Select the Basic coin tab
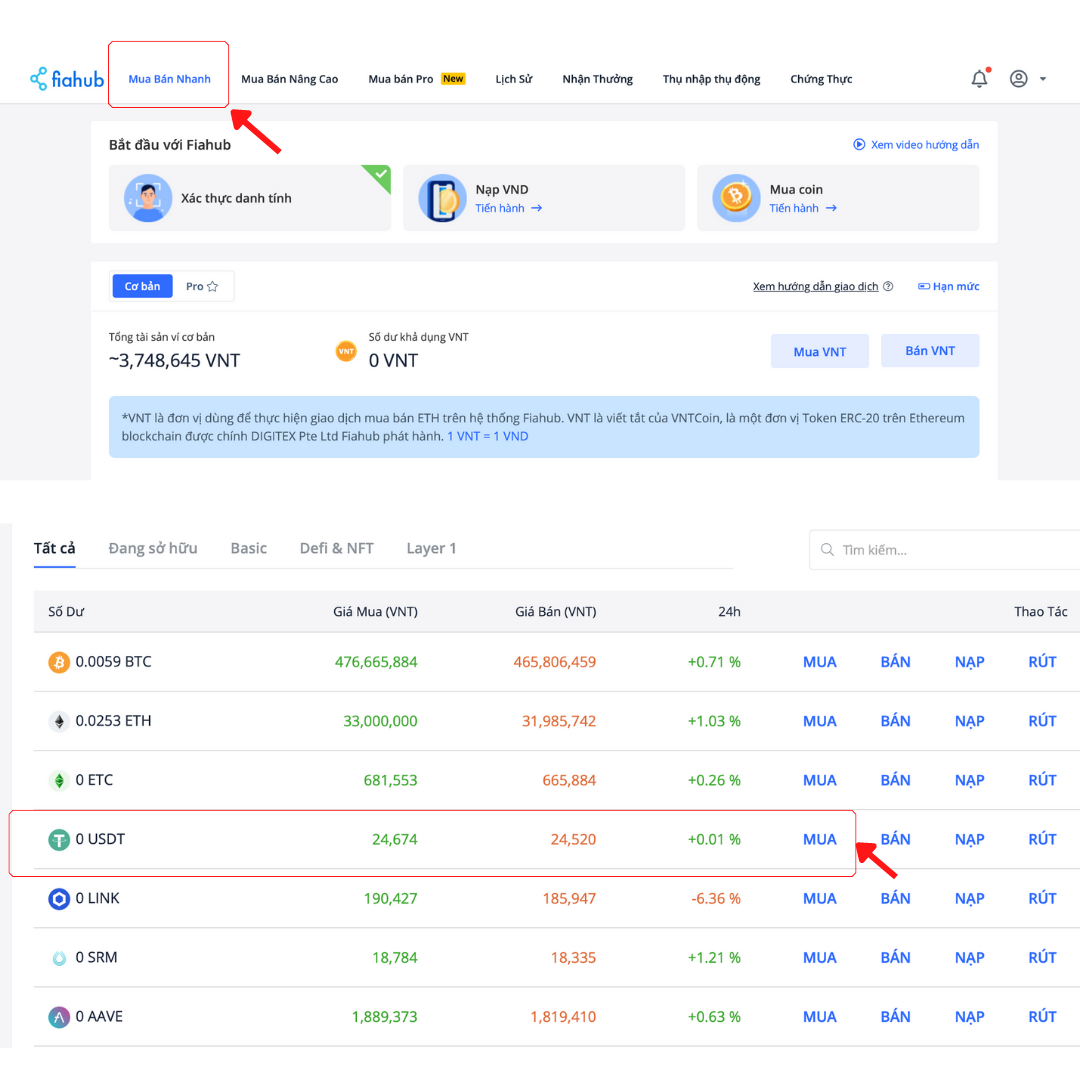 249,548
